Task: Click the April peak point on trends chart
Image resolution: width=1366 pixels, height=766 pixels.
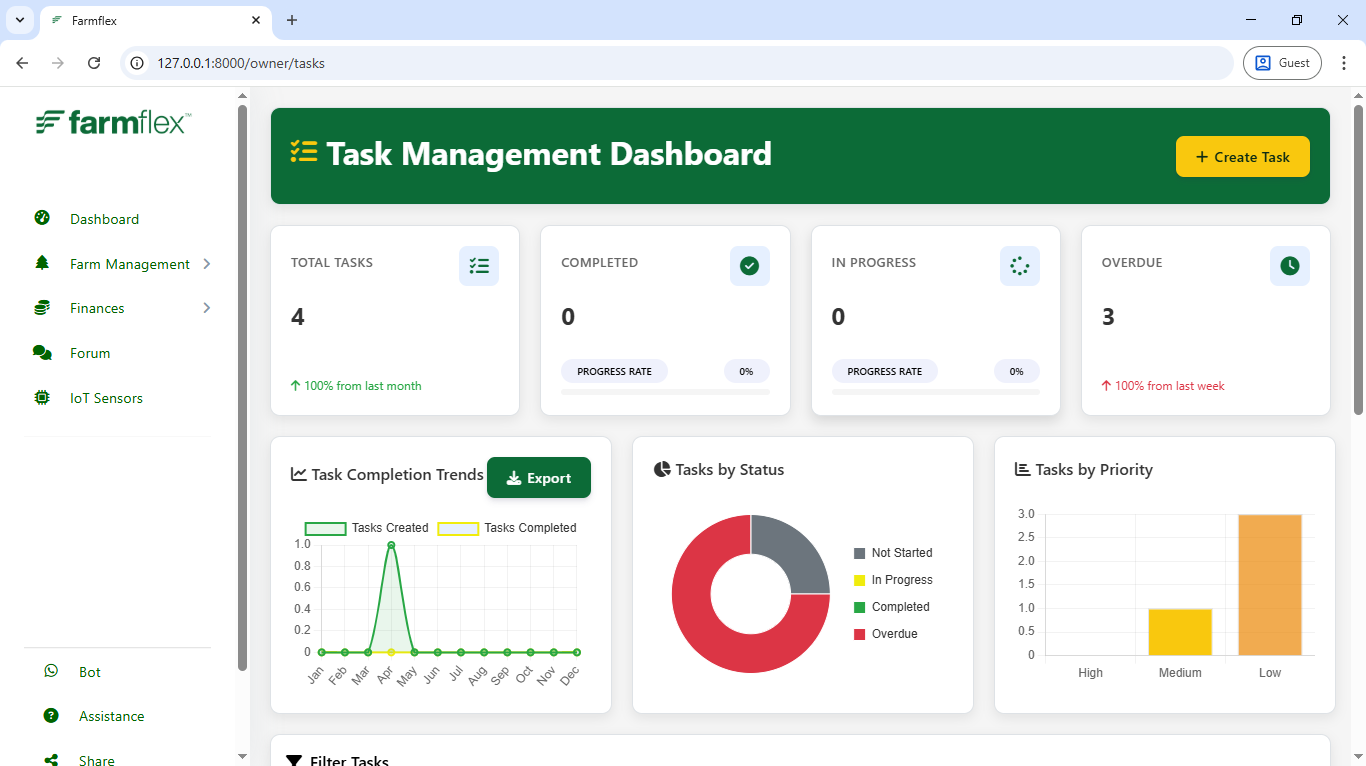Action: (x=391, y=545)
